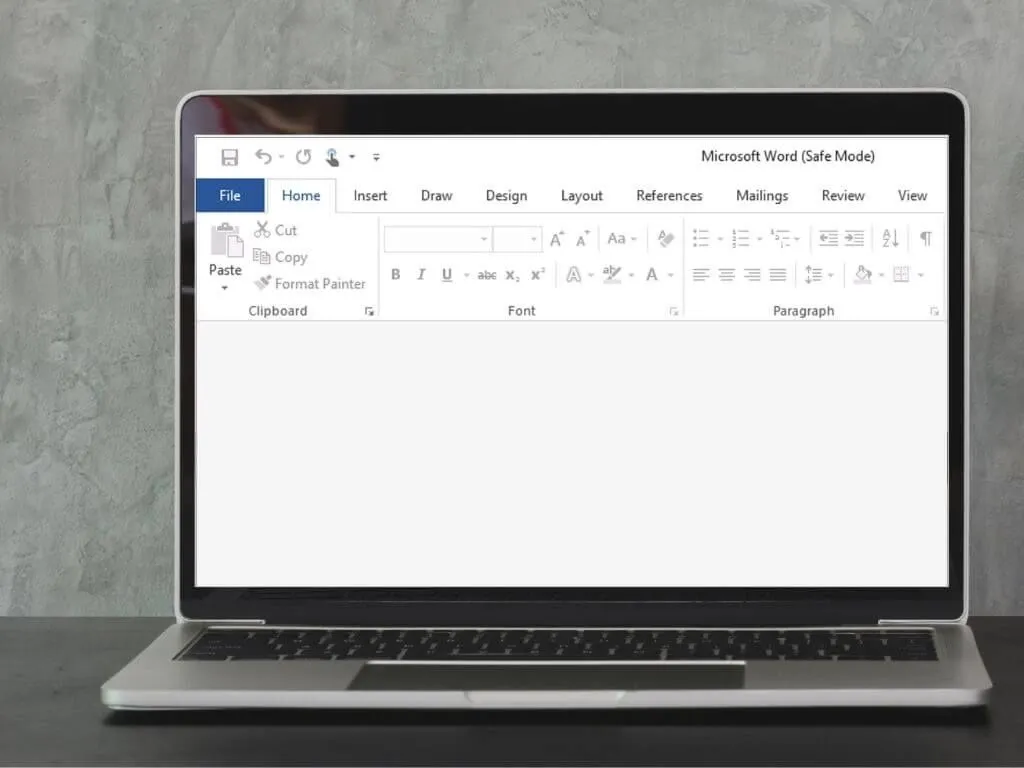Open the font color dropdown arrow
The width and height of the screenshot is (1024, 768).
(671, 275)
